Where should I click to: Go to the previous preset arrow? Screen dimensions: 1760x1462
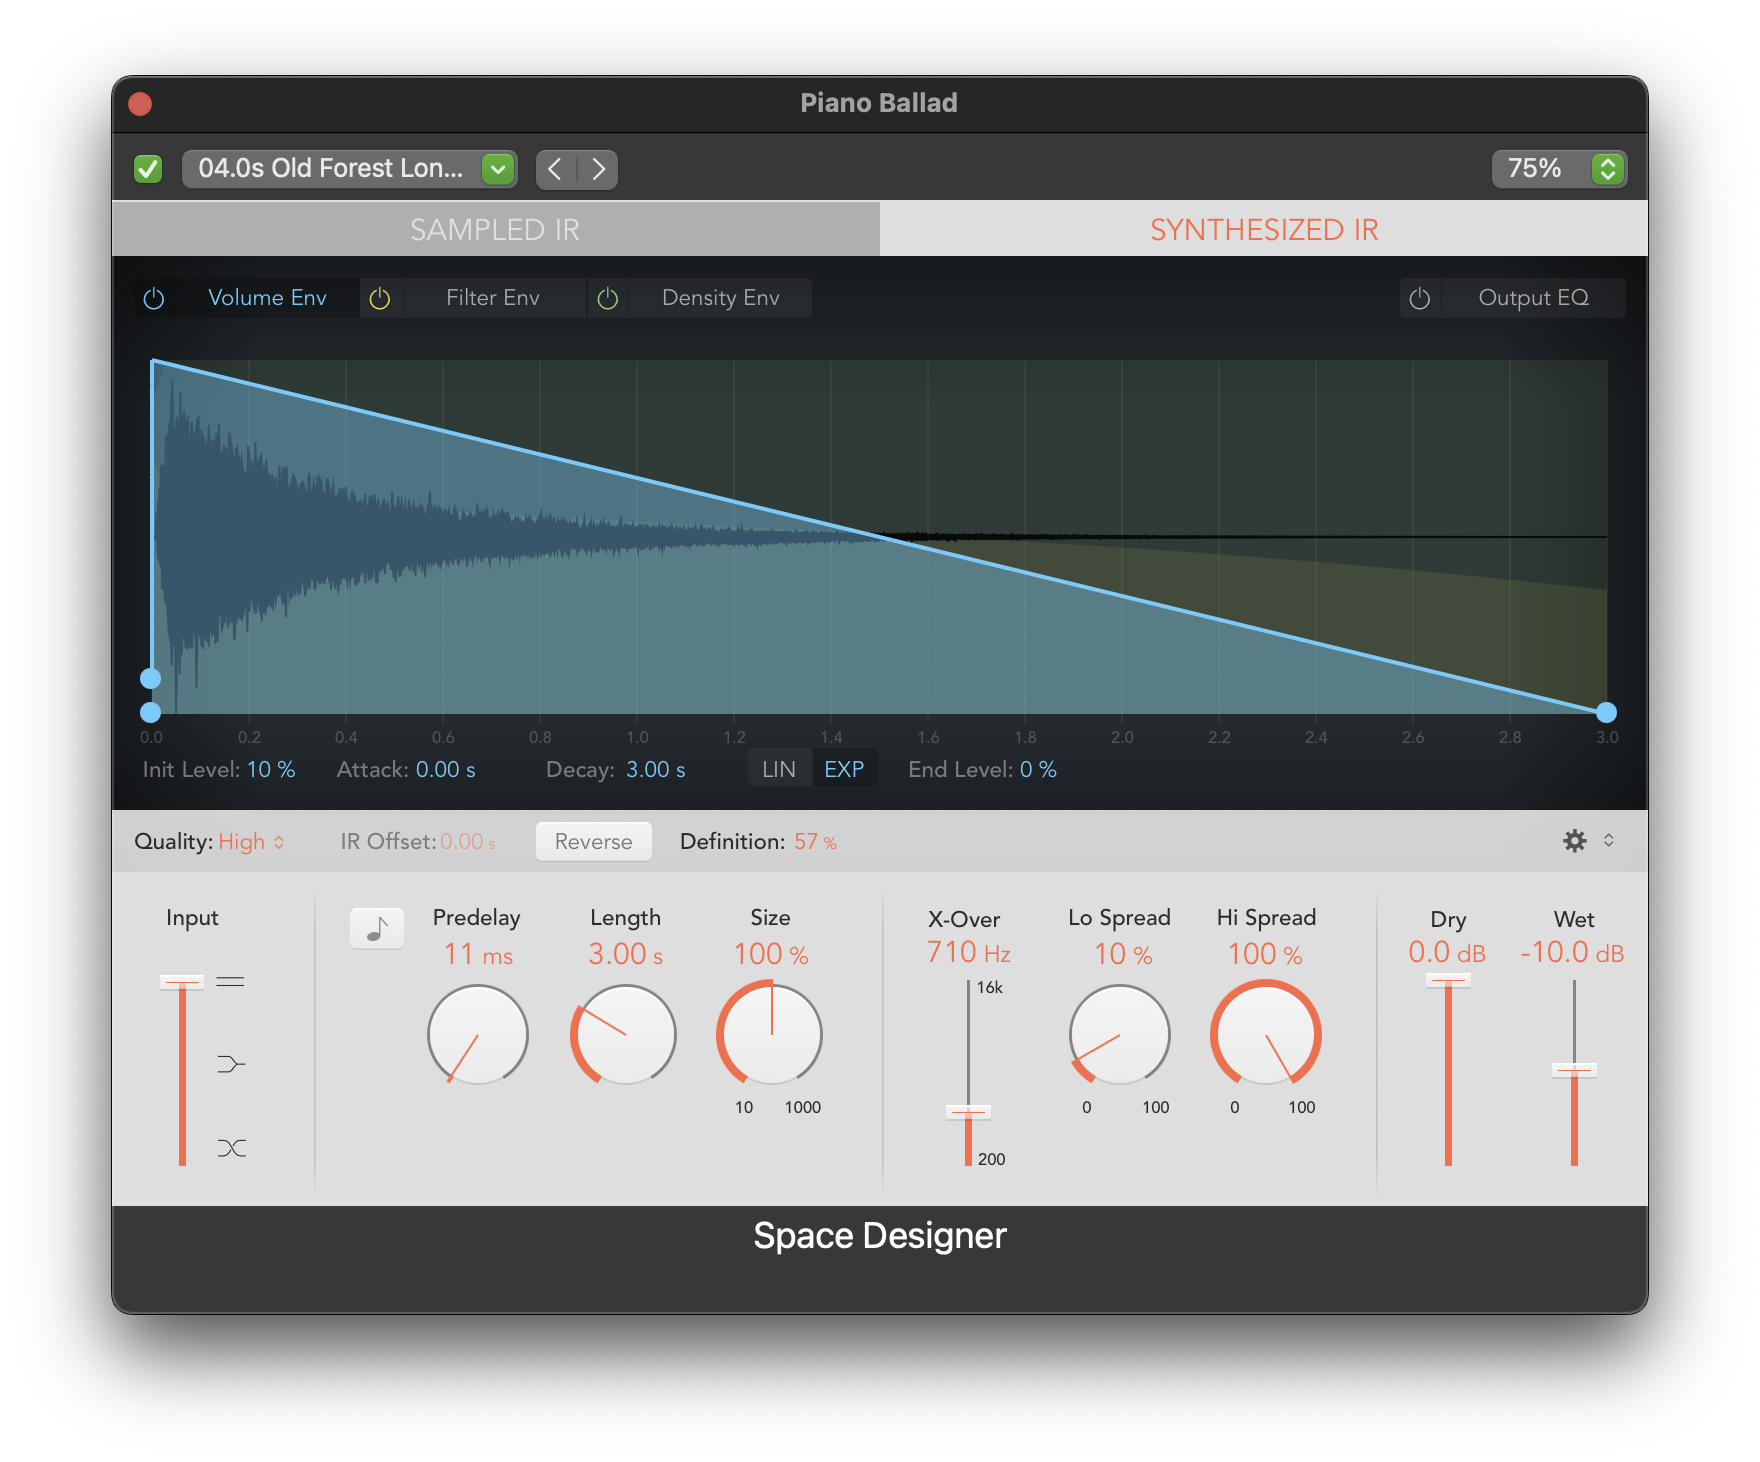pyautogui.click(x=556, y=169)
